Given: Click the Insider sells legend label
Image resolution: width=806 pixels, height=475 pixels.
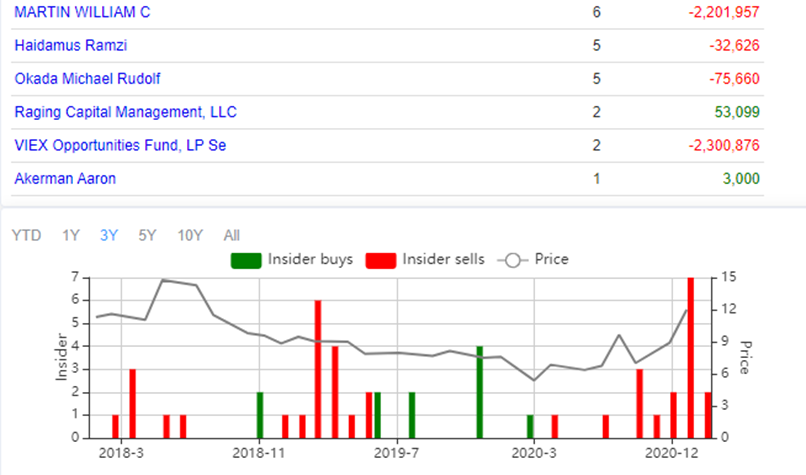Looking at the screenshot, I should (x=444, y=259).
